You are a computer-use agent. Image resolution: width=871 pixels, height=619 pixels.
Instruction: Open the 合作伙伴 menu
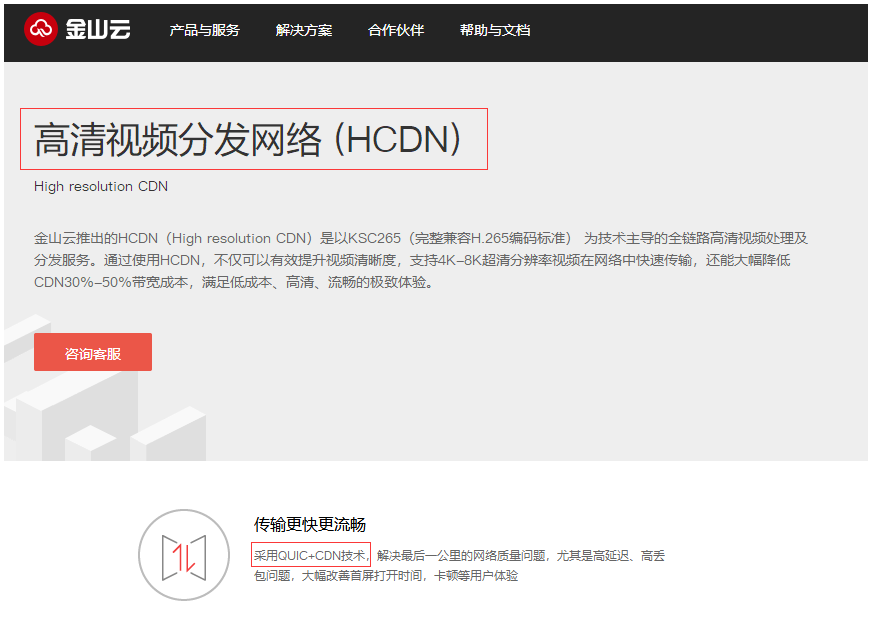click(396, 30)
